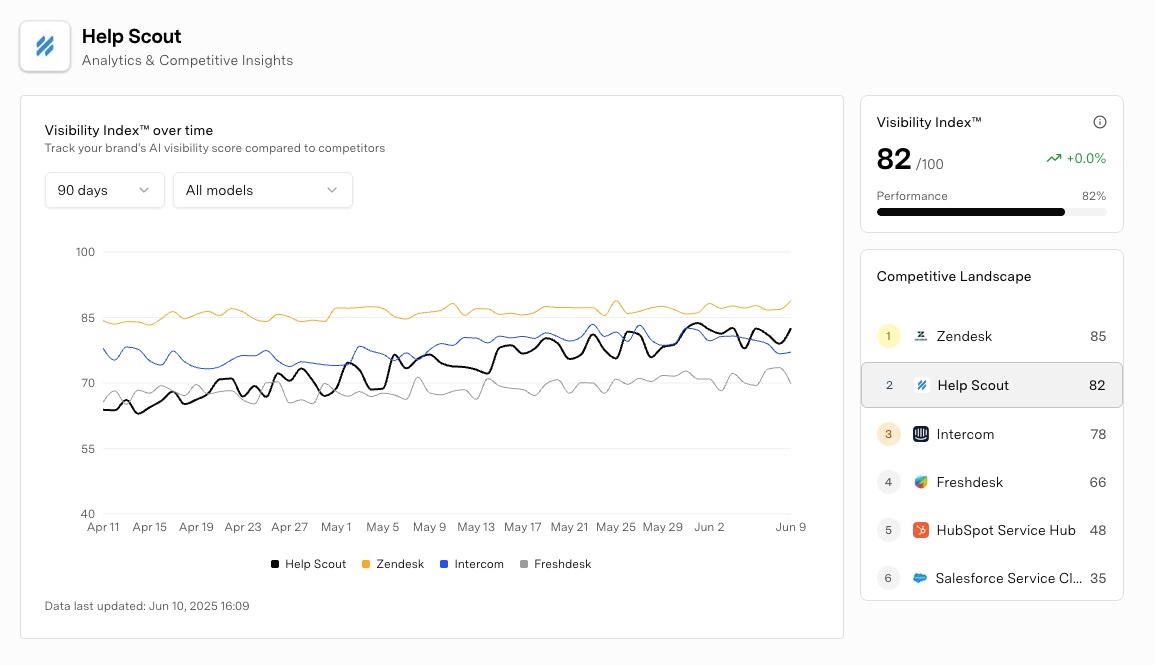Click the 'Track your brand's AI visibility' description
Viewport: 1155px width, 665px height.
coord(215,148)
